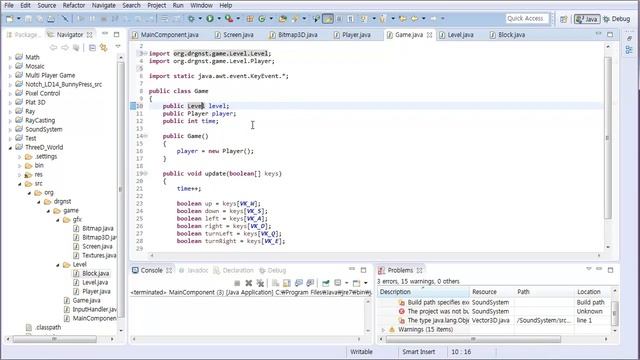Screen dimensions: 640x360
Task: Click the Open Type toolbar icon
Action: (x=282, y=19)
